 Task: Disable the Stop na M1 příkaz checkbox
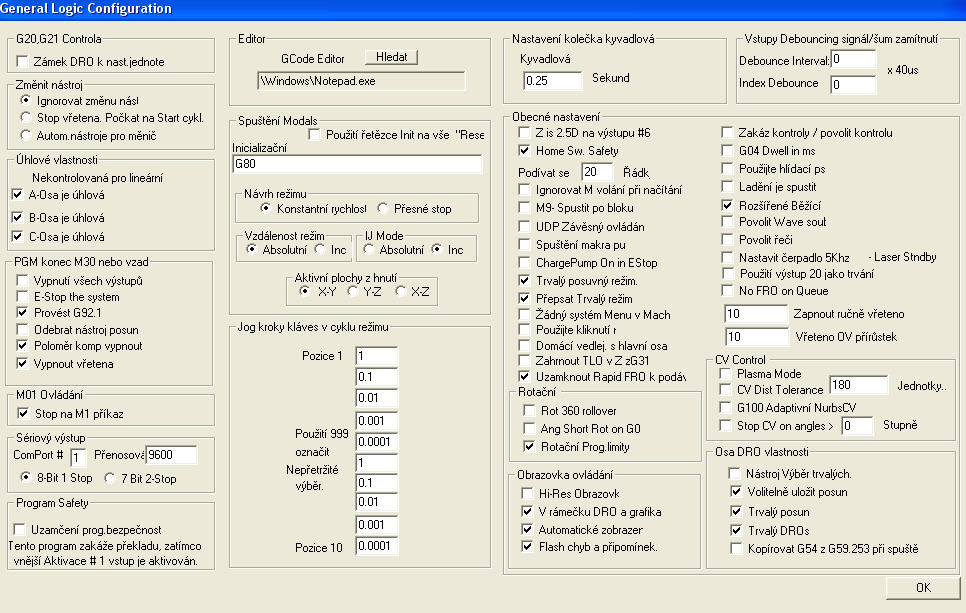(23, 413)
